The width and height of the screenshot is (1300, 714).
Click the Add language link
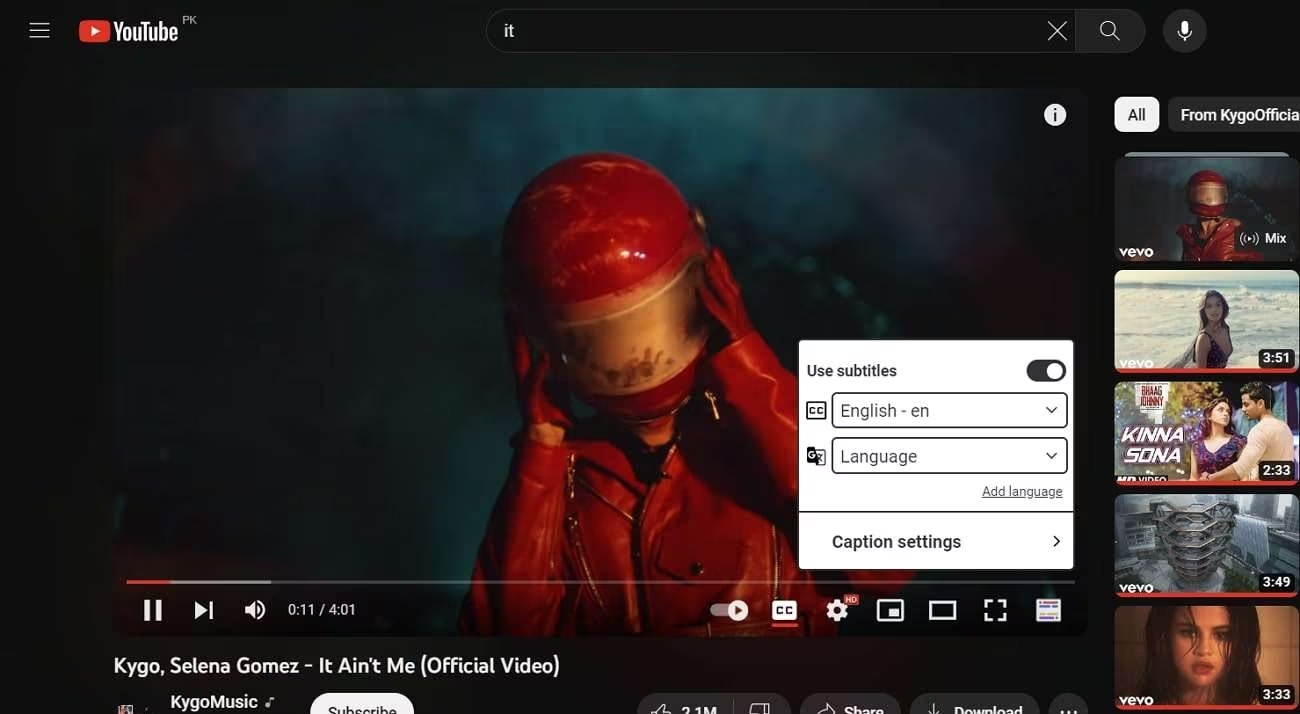coord(1021,491)
